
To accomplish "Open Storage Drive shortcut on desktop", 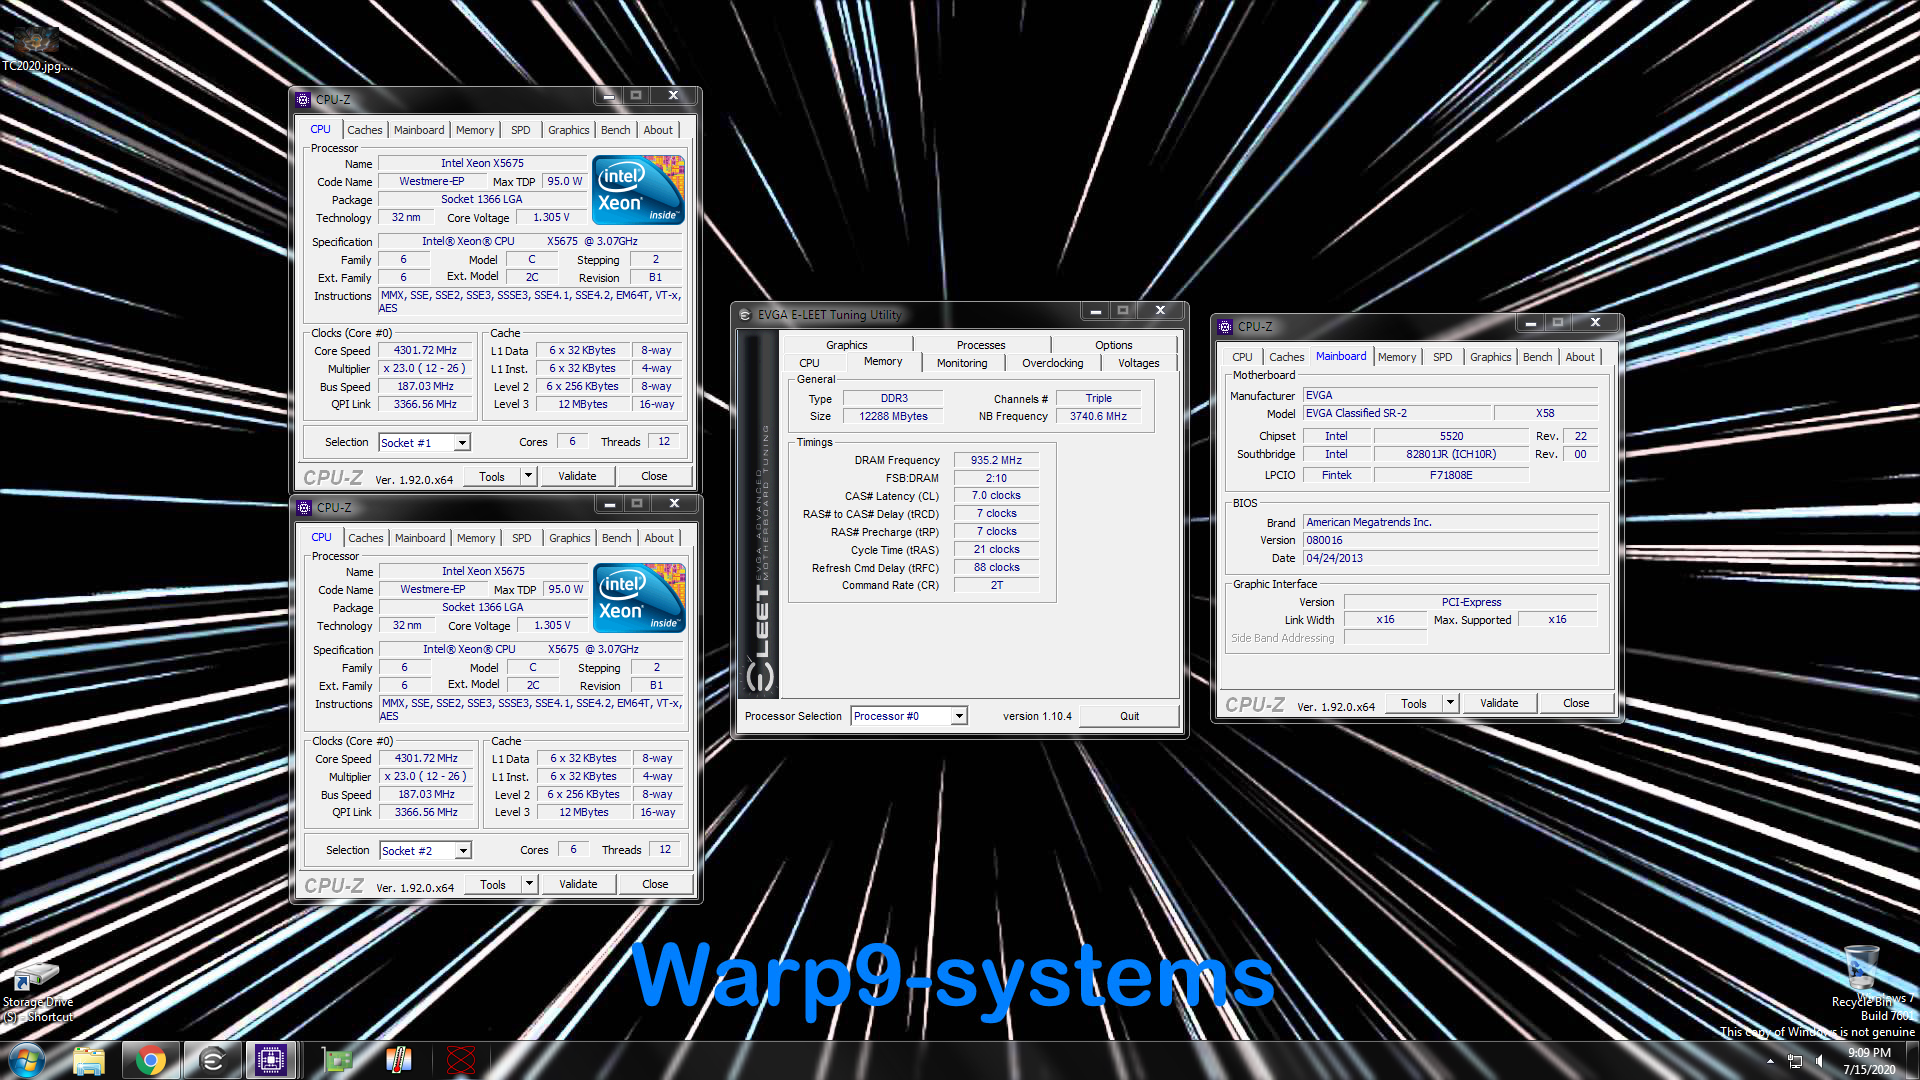I will click(x=37, y=992).
